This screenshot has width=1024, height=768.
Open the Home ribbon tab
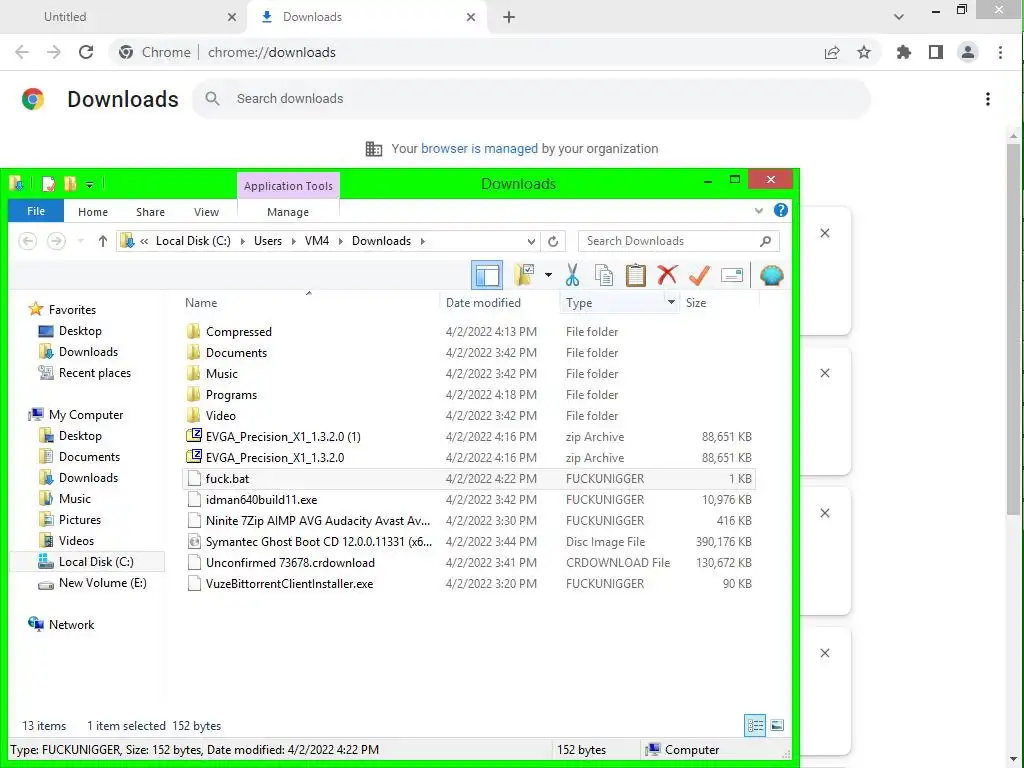pyautogui.click(x=93, y=212)
